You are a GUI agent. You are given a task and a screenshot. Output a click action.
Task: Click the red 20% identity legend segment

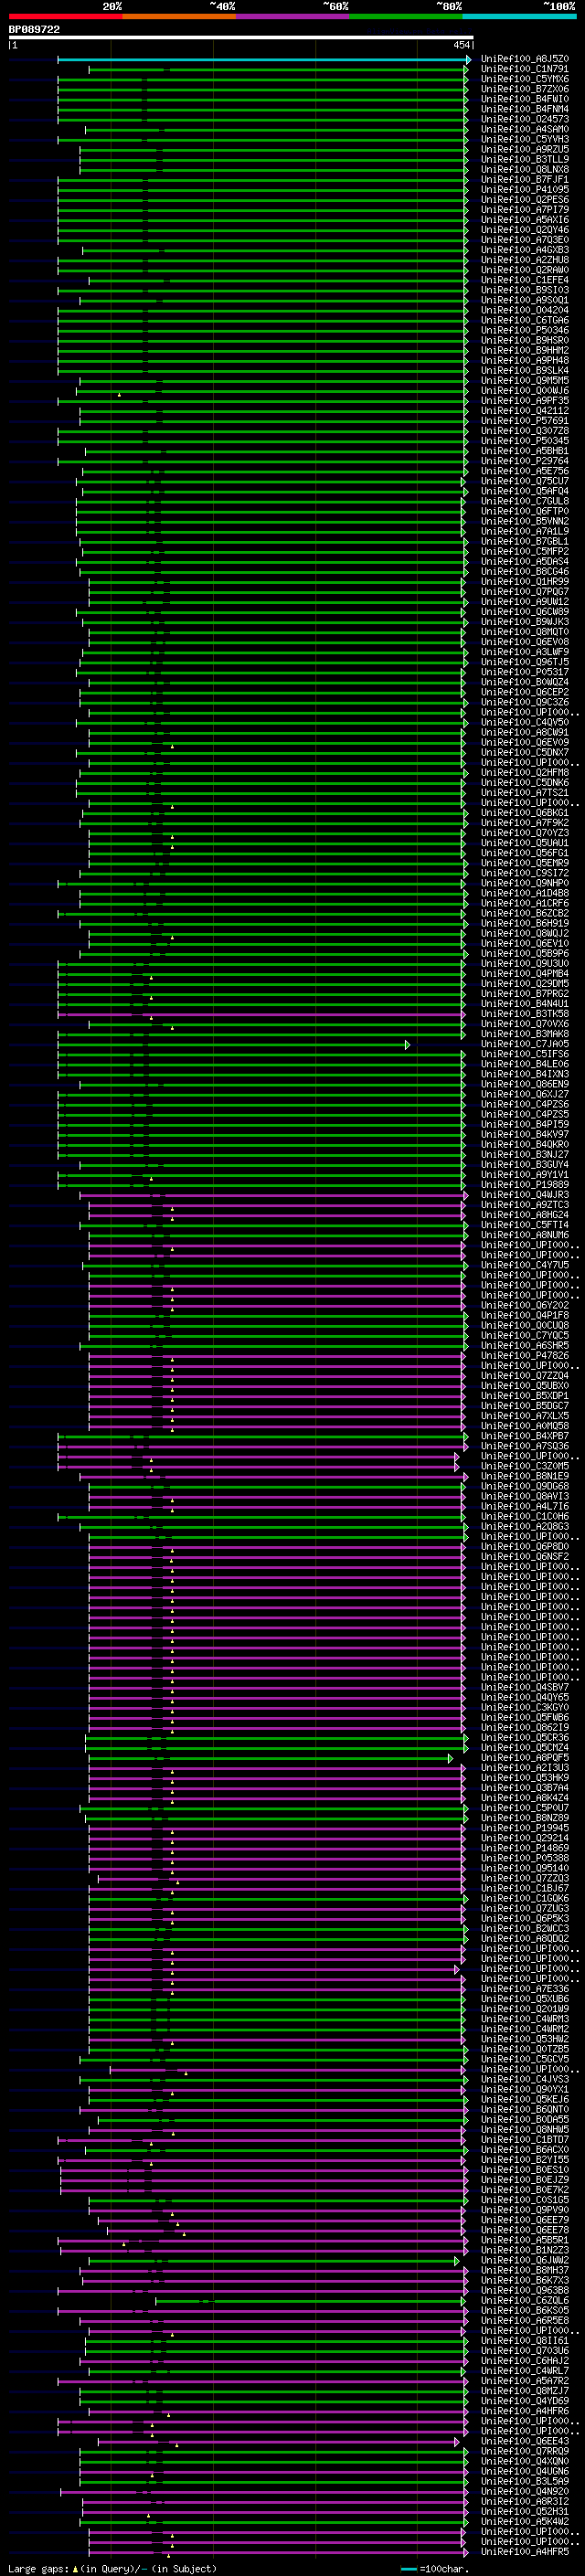pyautogui.click(x=65, y=16)
